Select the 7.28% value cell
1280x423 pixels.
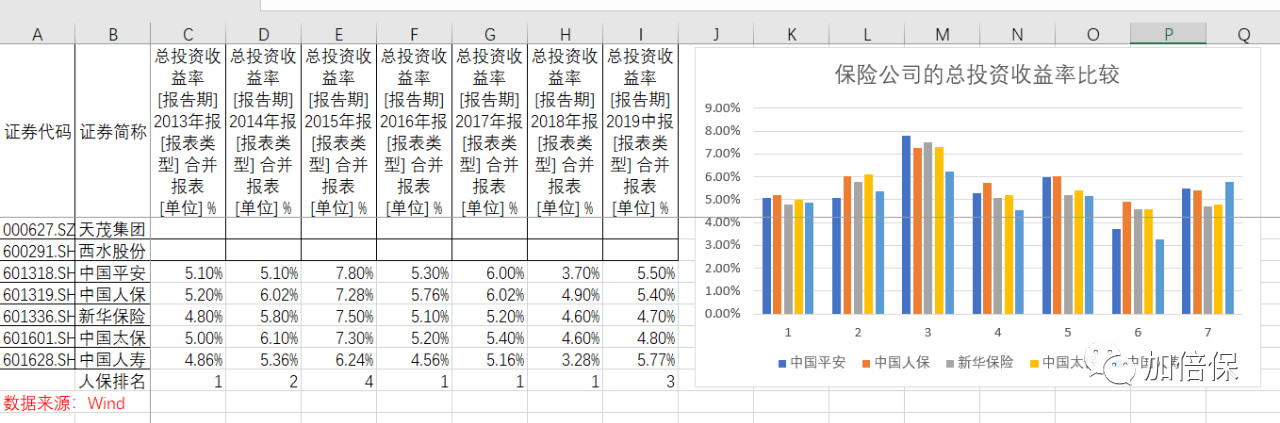(339, 295)
